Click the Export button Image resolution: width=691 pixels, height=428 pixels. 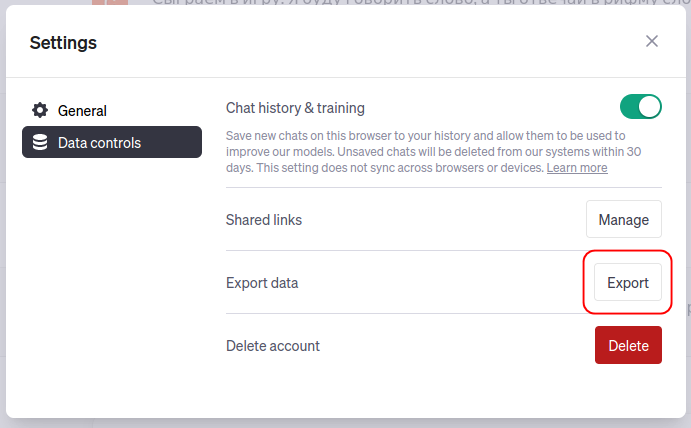(x=628, y=282)
